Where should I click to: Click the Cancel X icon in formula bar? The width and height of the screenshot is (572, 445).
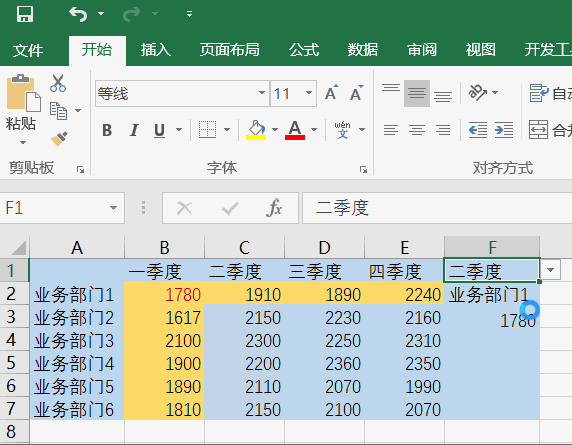click(x=184, y=208)
